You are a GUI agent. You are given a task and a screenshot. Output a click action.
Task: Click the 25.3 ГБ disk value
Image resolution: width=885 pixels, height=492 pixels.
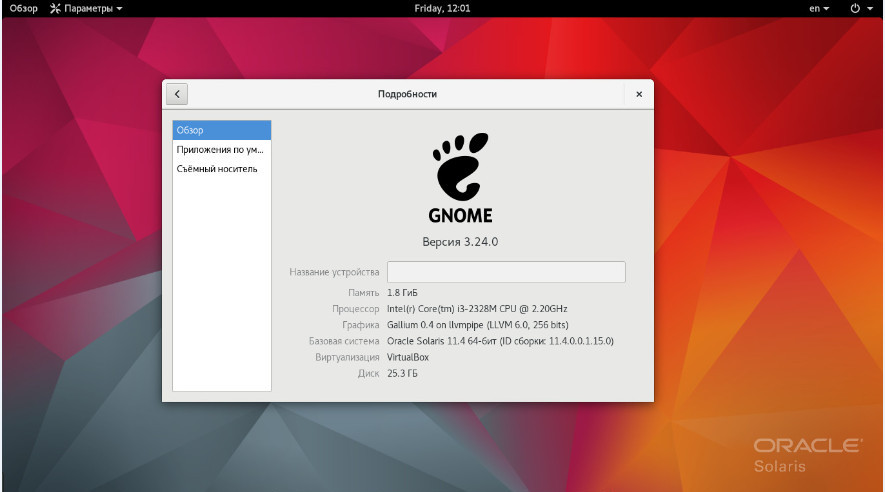(402, 374)
